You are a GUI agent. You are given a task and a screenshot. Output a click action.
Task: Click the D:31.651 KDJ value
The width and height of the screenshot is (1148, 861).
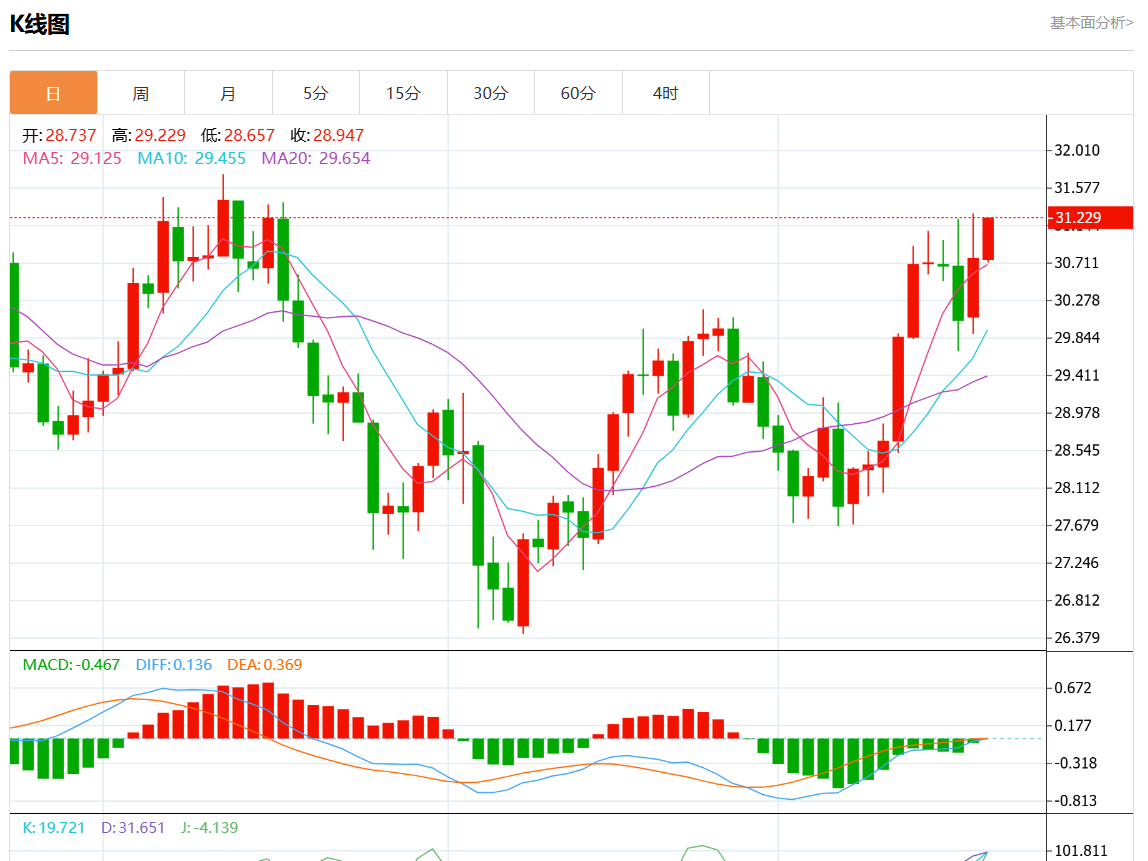tap(133, 827)
